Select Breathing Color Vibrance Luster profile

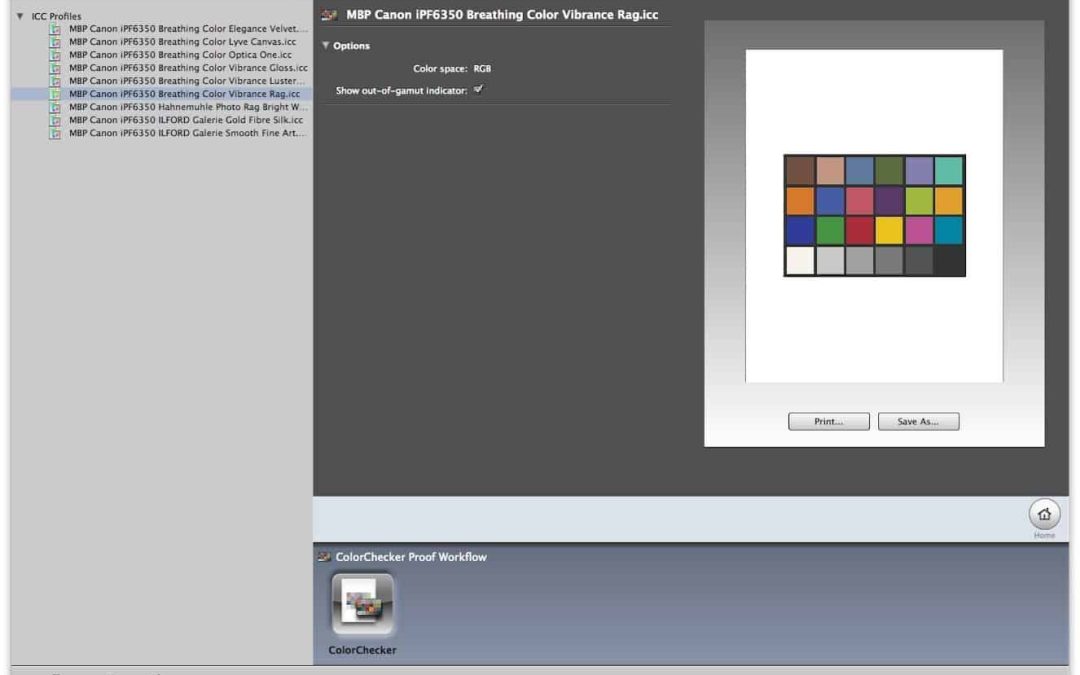(x=187, y=81)
